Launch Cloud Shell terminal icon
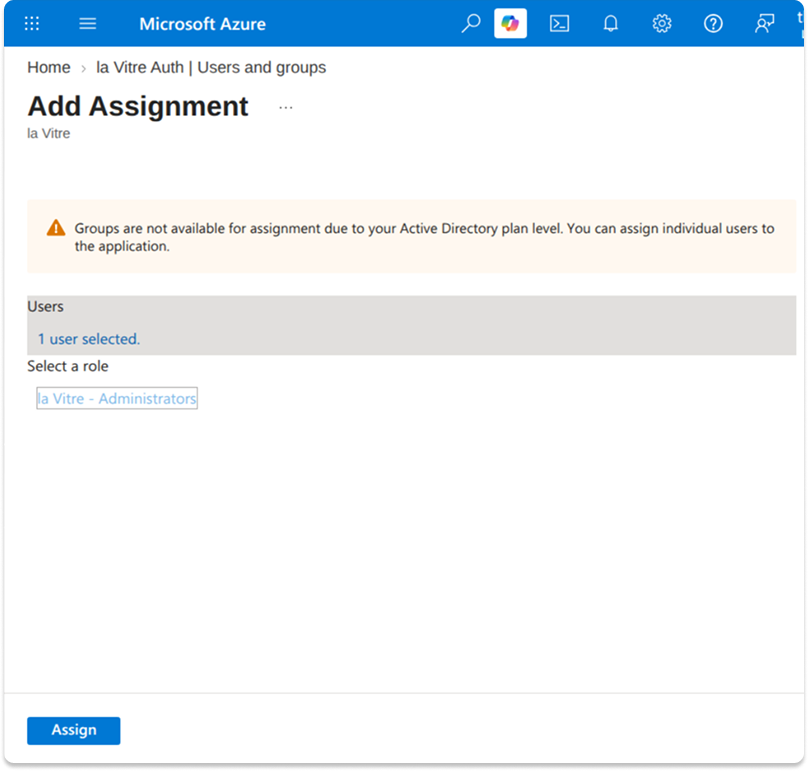Viewport: 808px width, 771px height. (560, 24)
